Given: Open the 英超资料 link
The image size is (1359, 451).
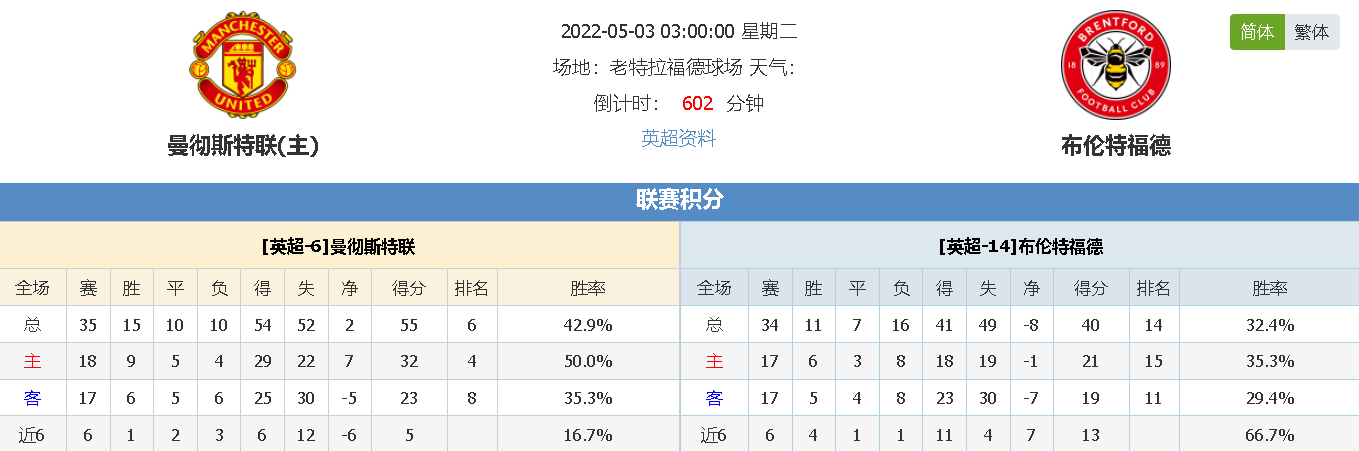Looking at the screenshot, I should pyautogui.click(x=679, y=138).
